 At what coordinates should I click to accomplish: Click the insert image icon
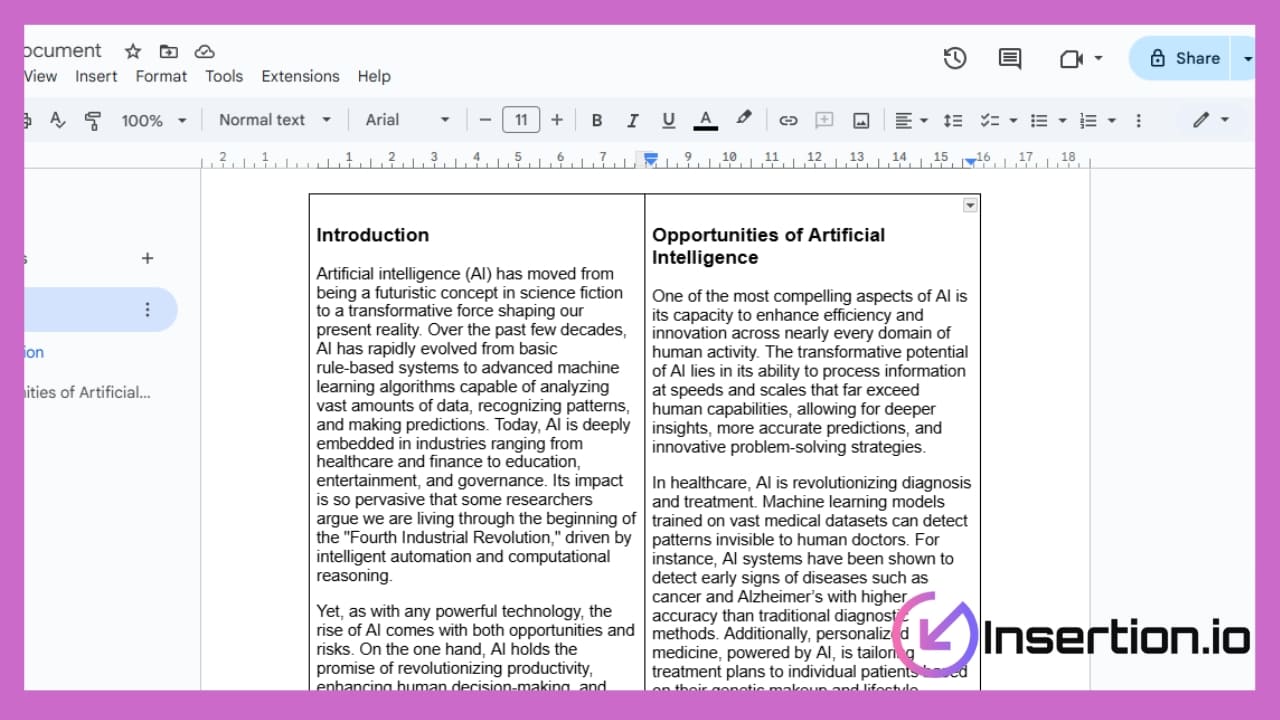click(x=861, y=120)
